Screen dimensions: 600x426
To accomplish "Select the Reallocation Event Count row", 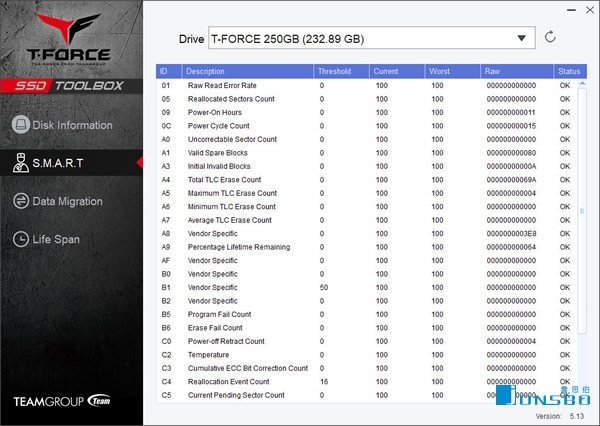I will click(x=367, y=382).
